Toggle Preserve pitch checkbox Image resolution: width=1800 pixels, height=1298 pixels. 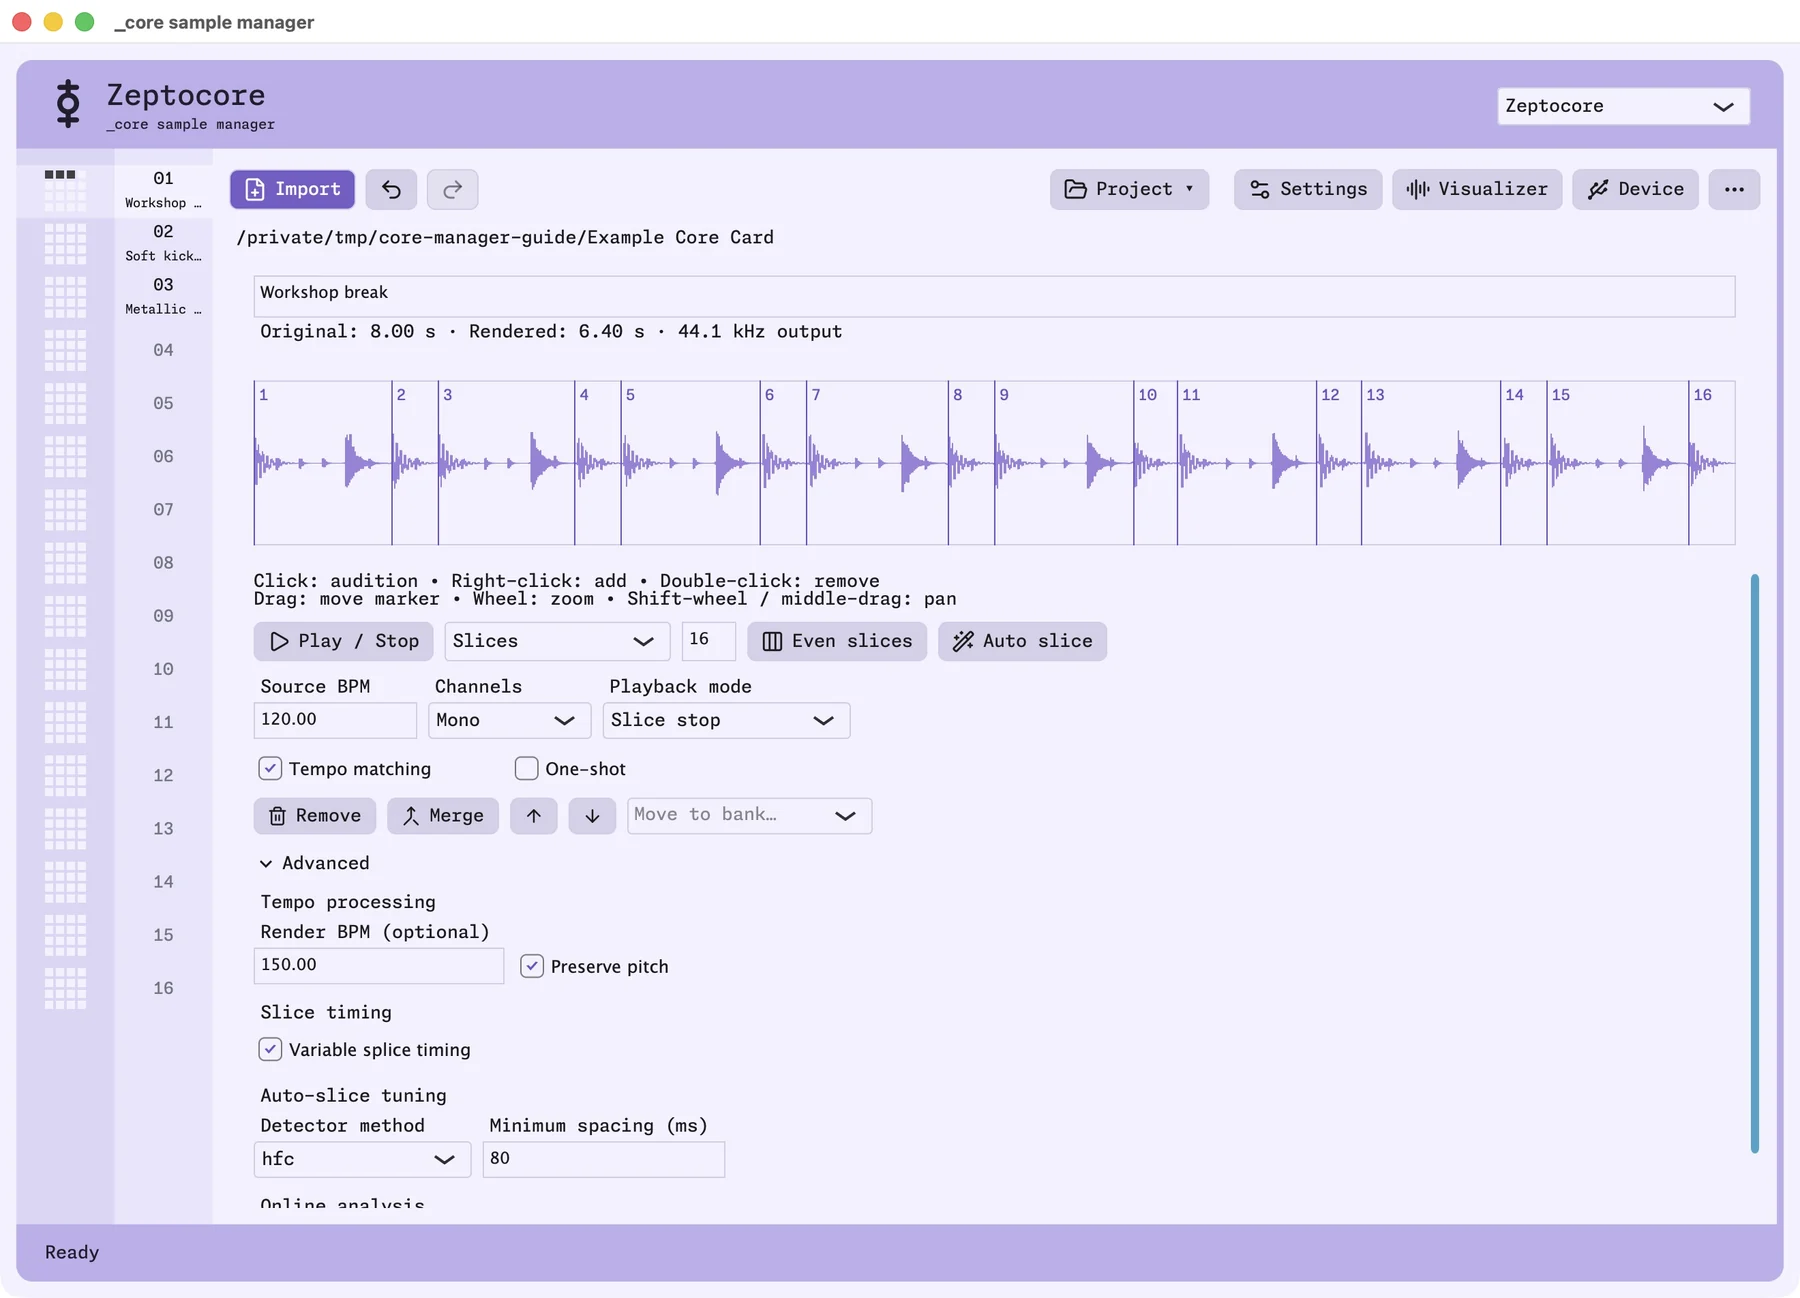point(532,966)
